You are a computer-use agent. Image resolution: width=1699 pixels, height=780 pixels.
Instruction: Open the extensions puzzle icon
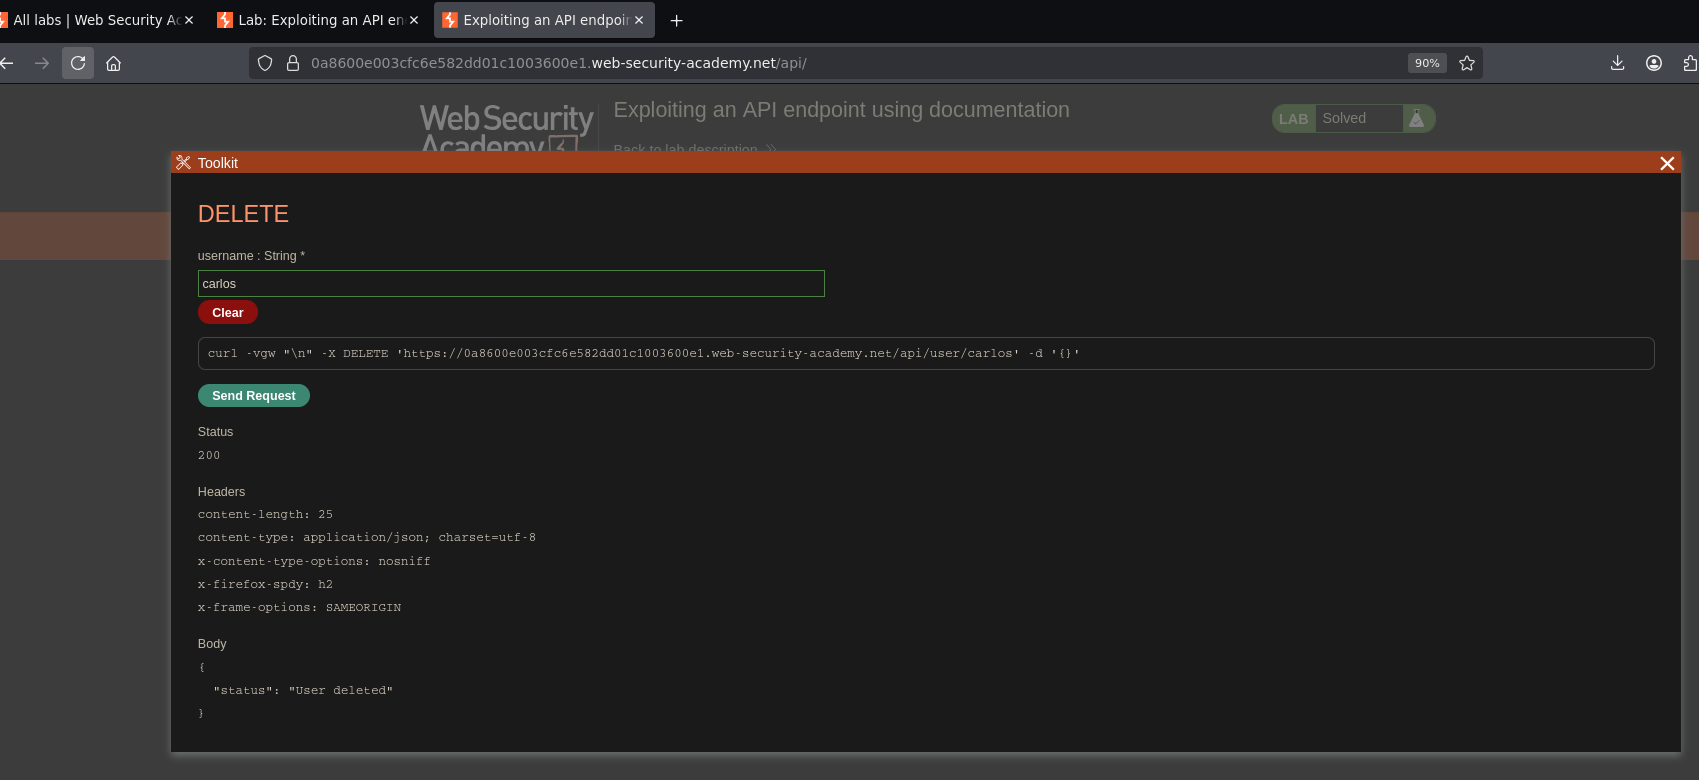pos(1690,63)
